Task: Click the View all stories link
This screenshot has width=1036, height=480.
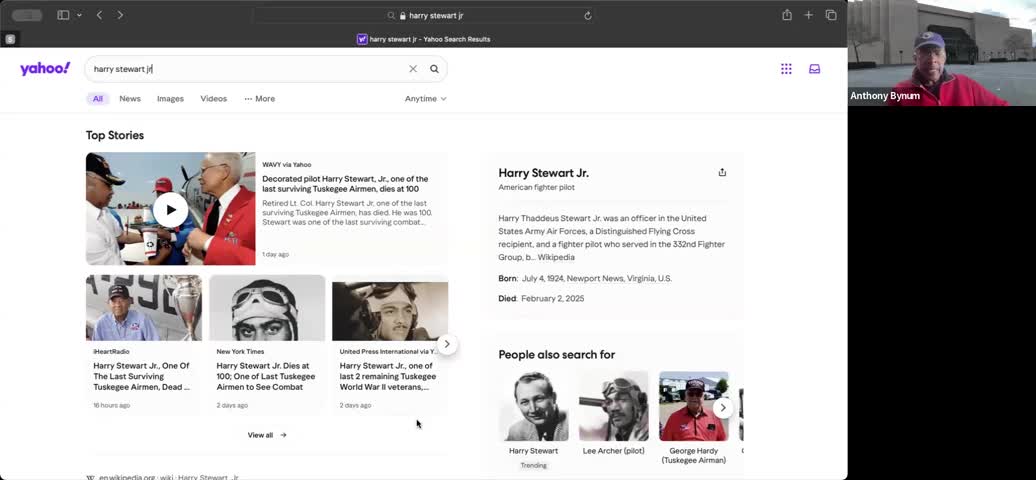Action: [x=267, y=435]
